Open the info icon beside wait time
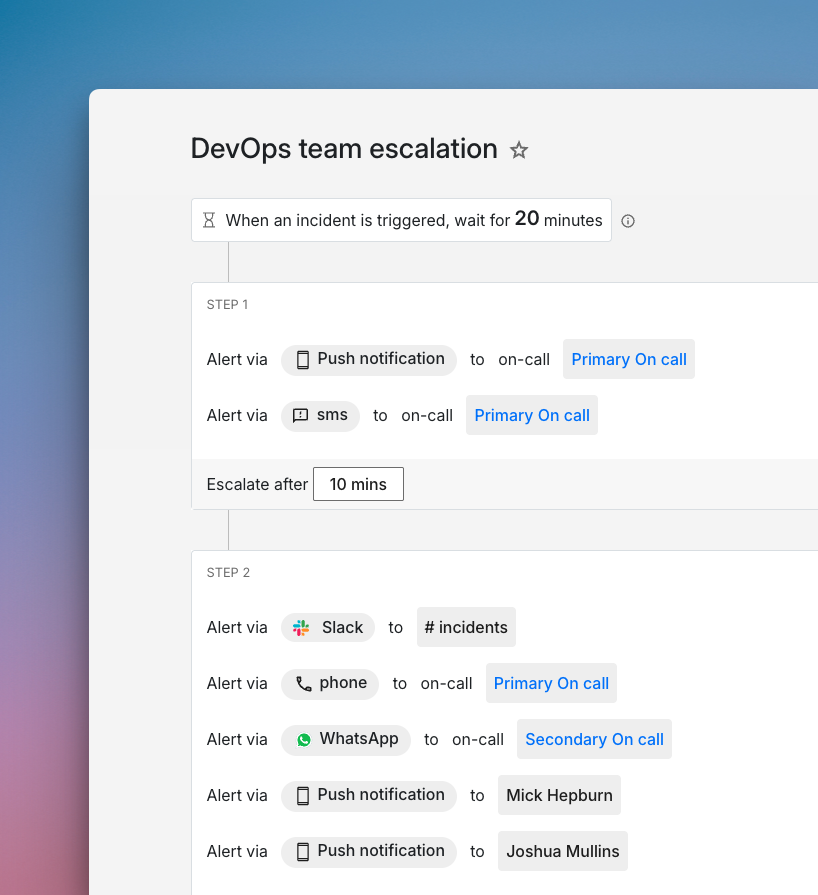Viewport: 818px width, 895px height. [x=628, y=221]
